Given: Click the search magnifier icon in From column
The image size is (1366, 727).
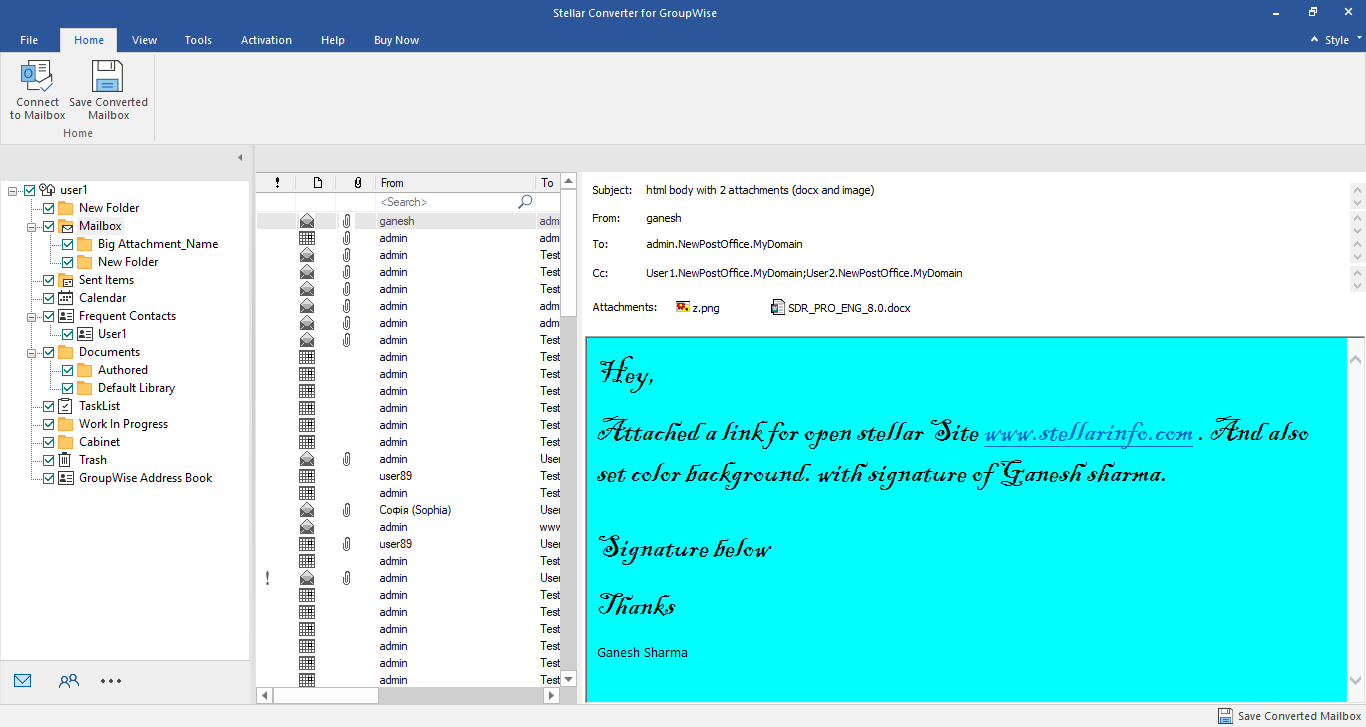Looking at the screenshot, I should tap(525, 202).
